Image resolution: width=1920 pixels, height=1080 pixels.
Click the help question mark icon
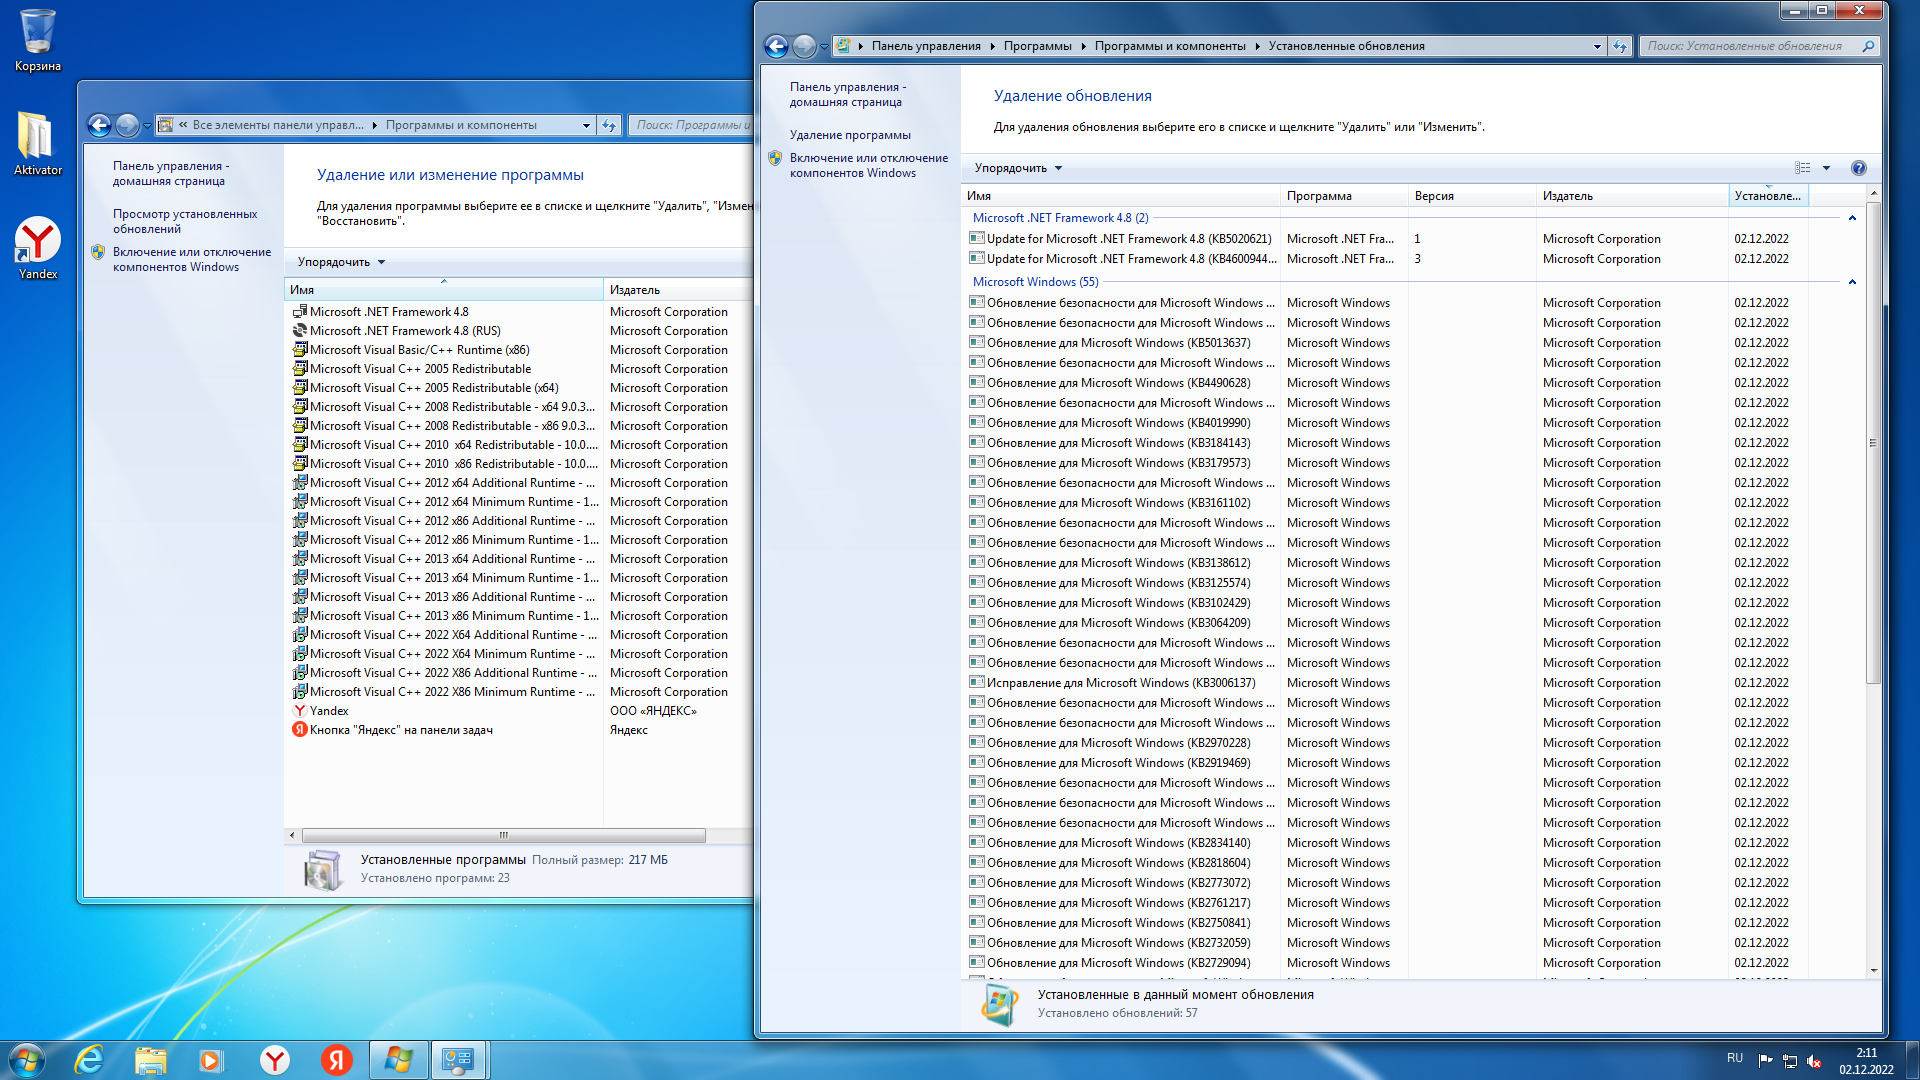click(1858, 168)
